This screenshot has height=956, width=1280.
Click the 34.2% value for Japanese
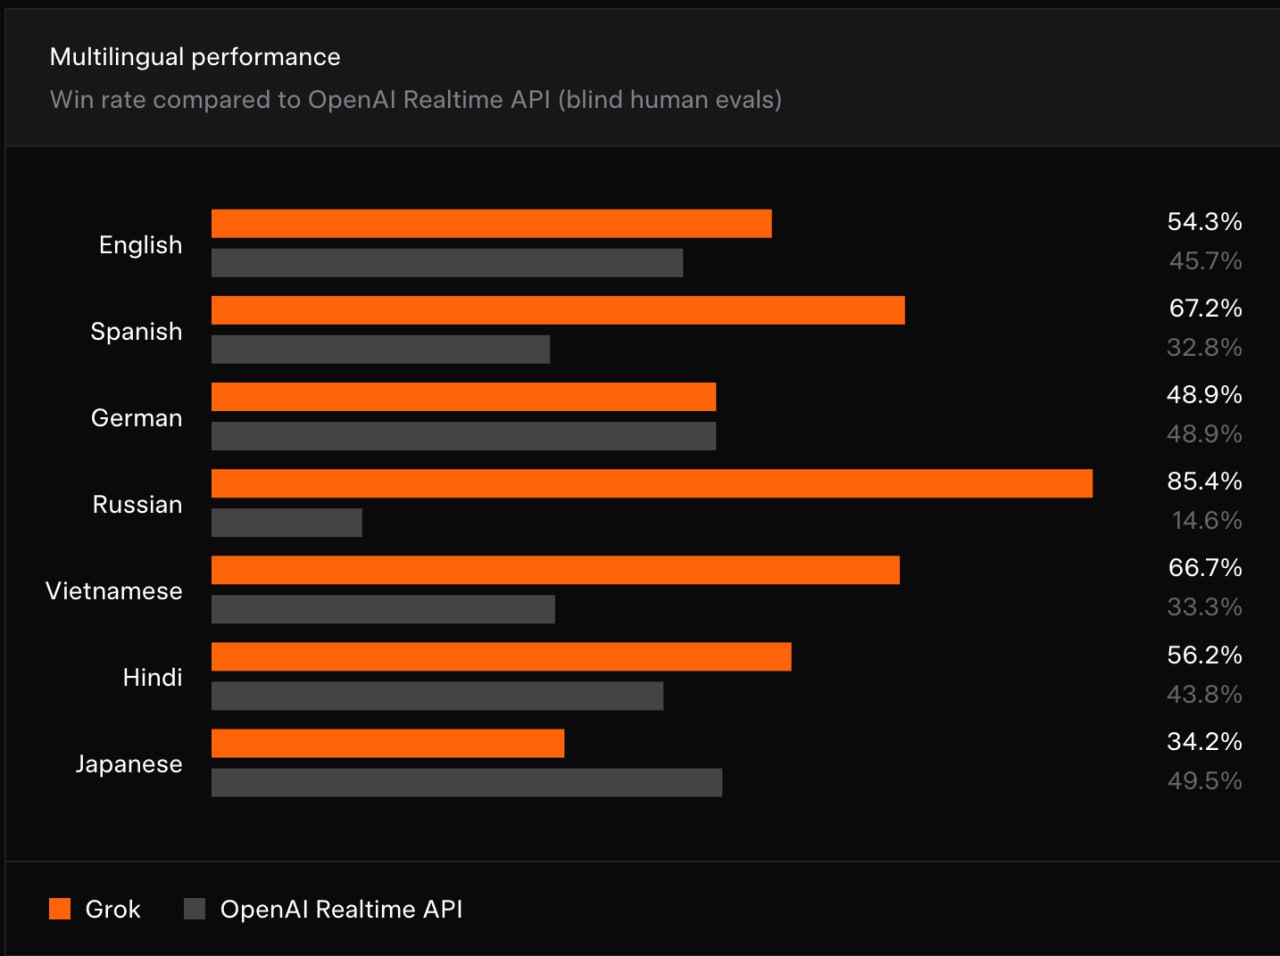tap(1204, 742)
